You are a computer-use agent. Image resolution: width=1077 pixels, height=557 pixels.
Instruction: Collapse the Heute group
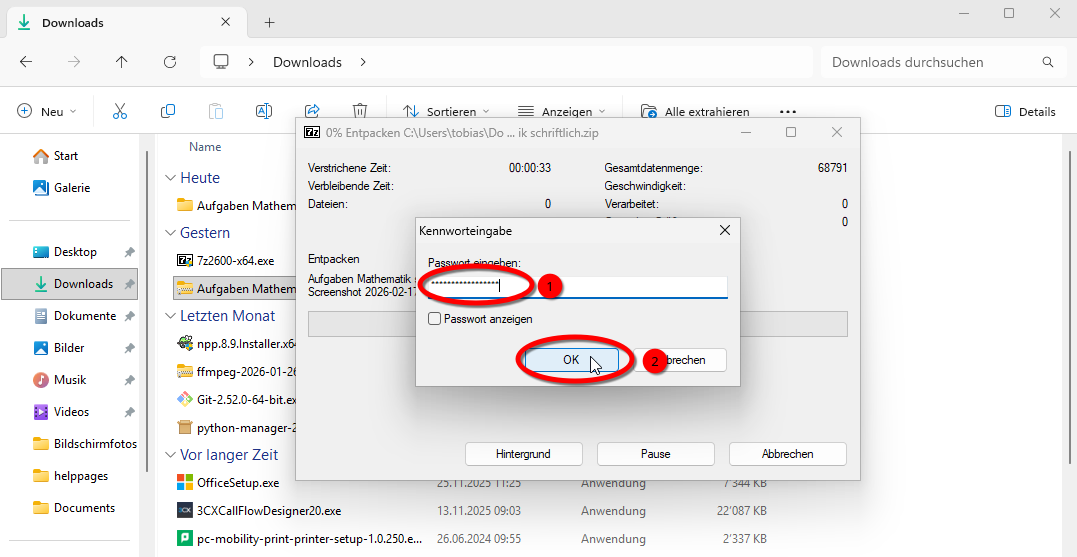[x=171, y=178]
